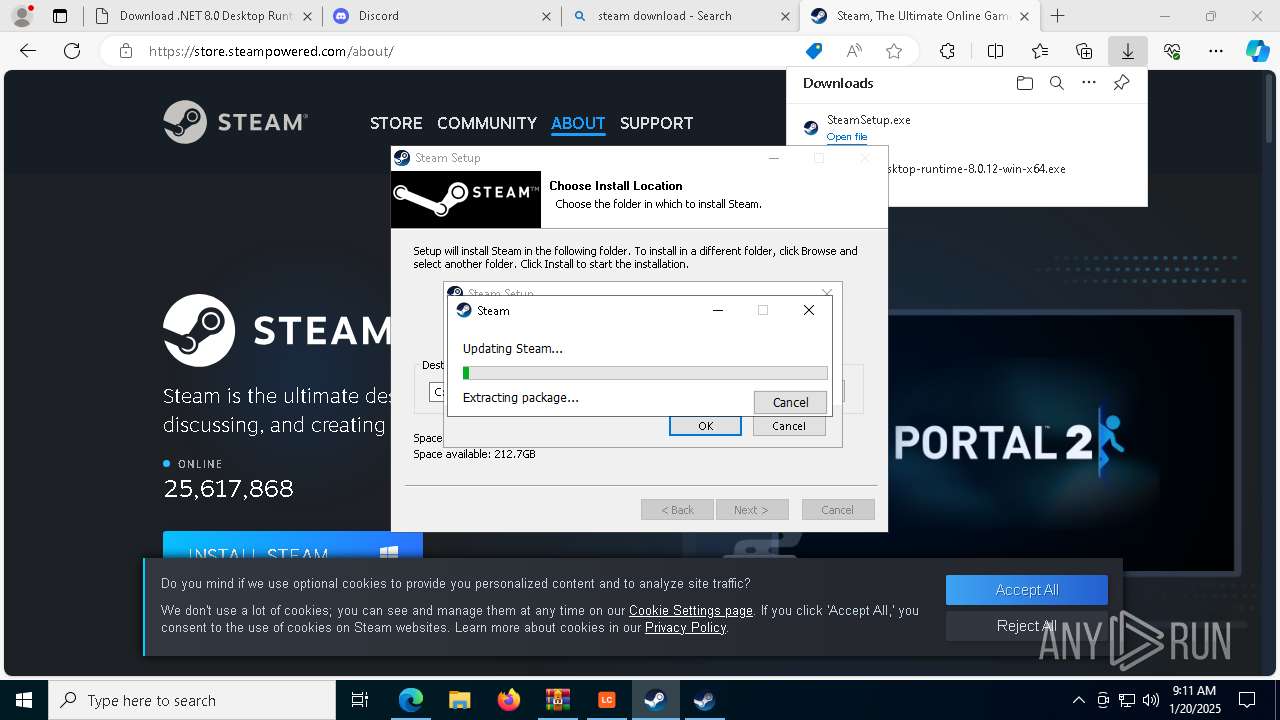View site information lock icon

(125, 51)
